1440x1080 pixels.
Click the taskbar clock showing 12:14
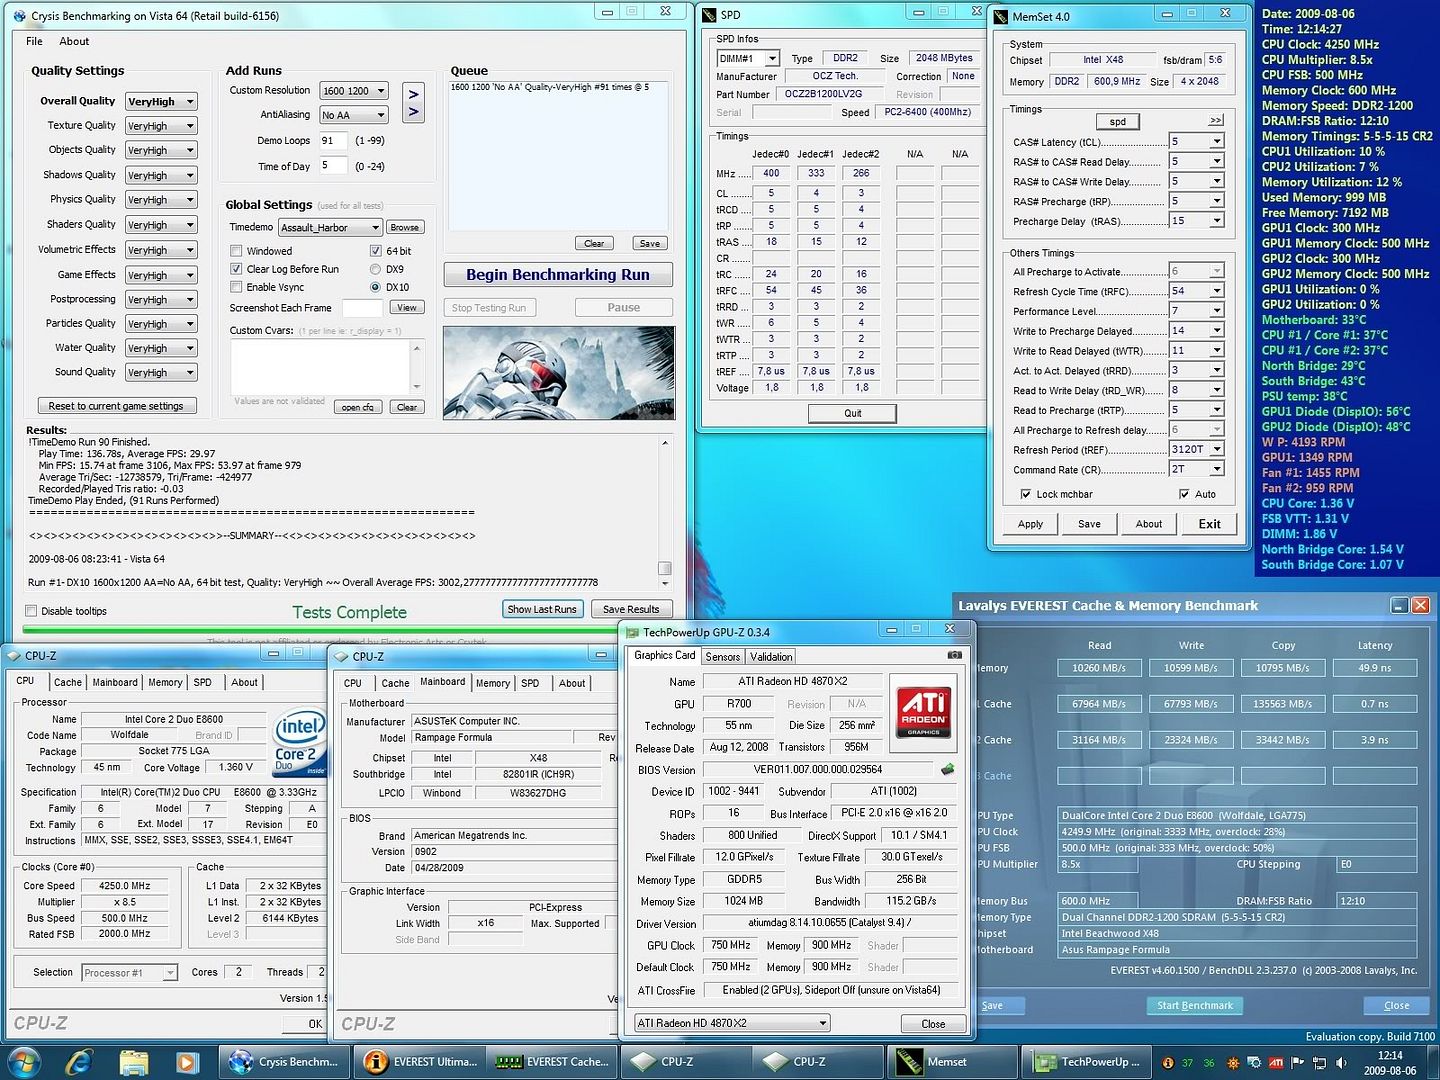1389,1055
